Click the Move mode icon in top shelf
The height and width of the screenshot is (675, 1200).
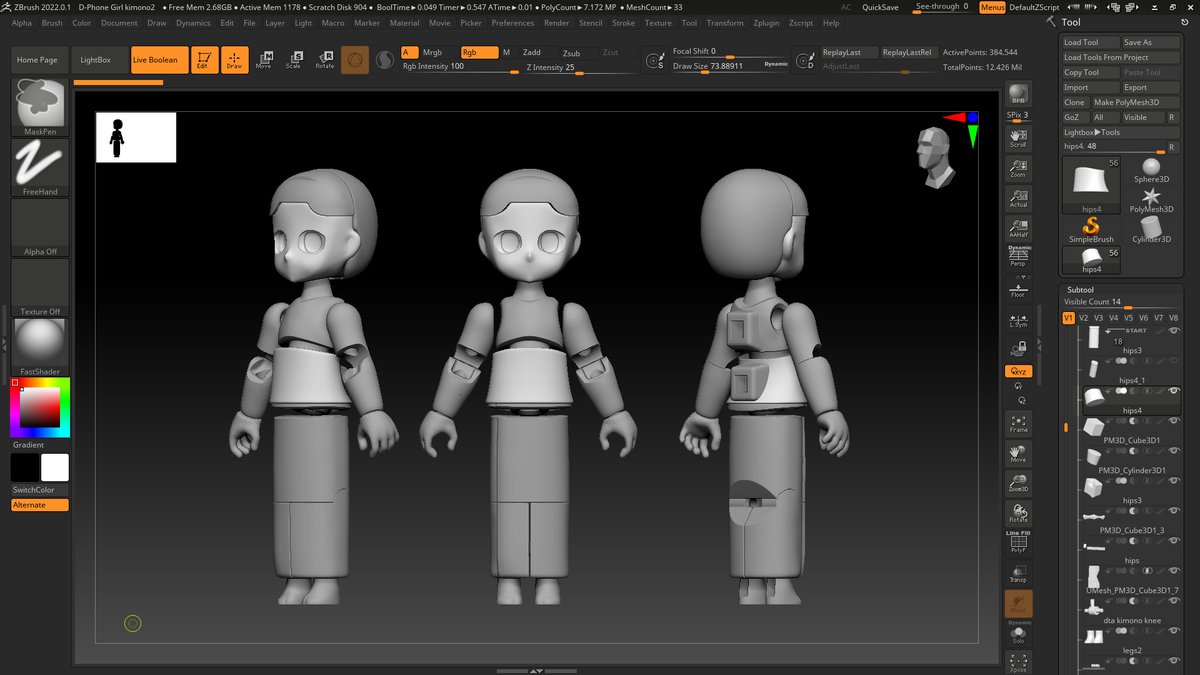pyautogui.click(x=263, y=60)
